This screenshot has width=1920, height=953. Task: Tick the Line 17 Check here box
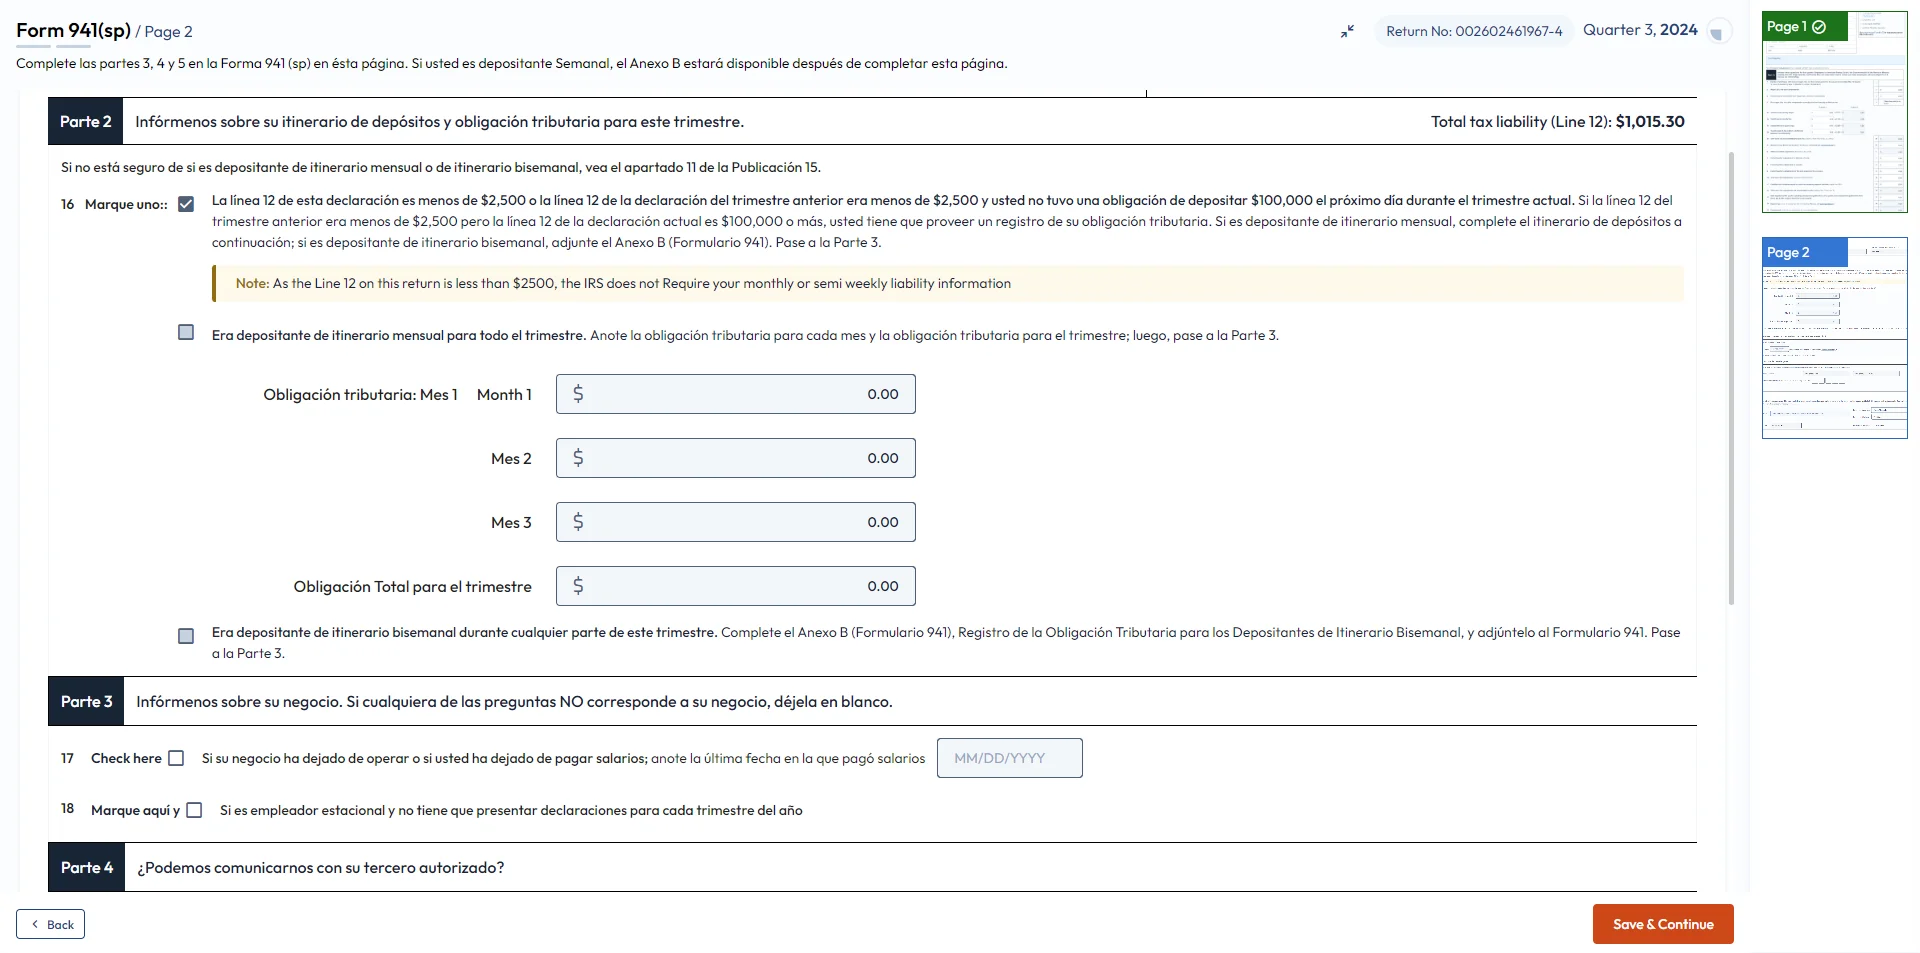click(x=176, y=758)
